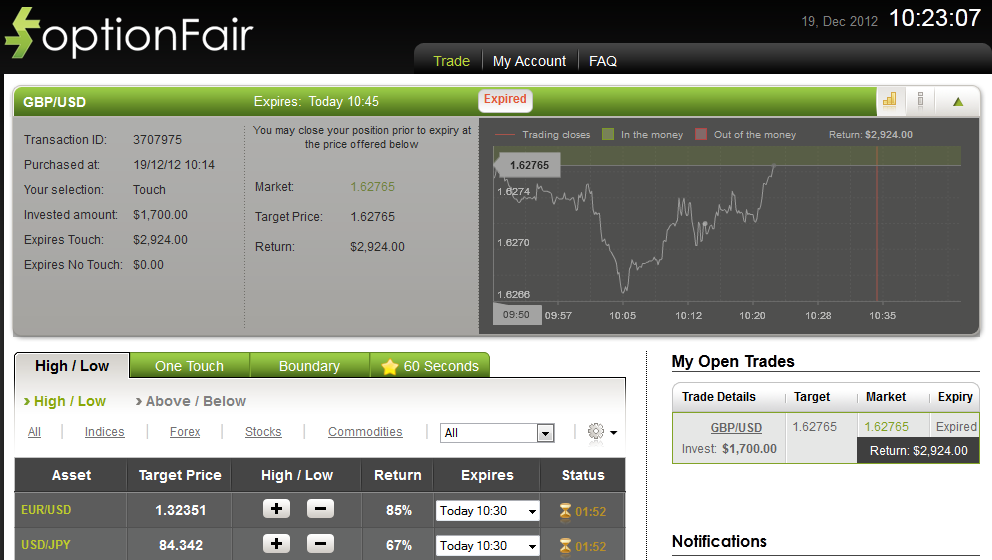
Task: Collapse the GBP/USD trade panel with the arrow
Action: pyautogui.click(x=958, y=101)
